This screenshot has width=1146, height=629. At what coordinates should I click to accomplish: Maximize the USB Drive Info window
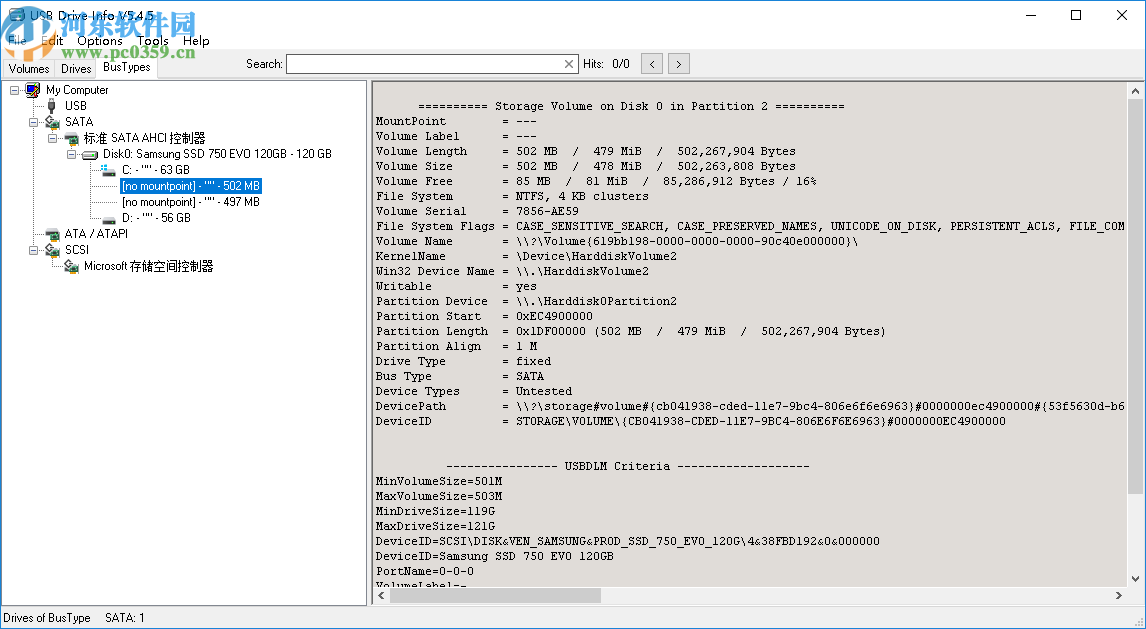[x=1076, y=15]
